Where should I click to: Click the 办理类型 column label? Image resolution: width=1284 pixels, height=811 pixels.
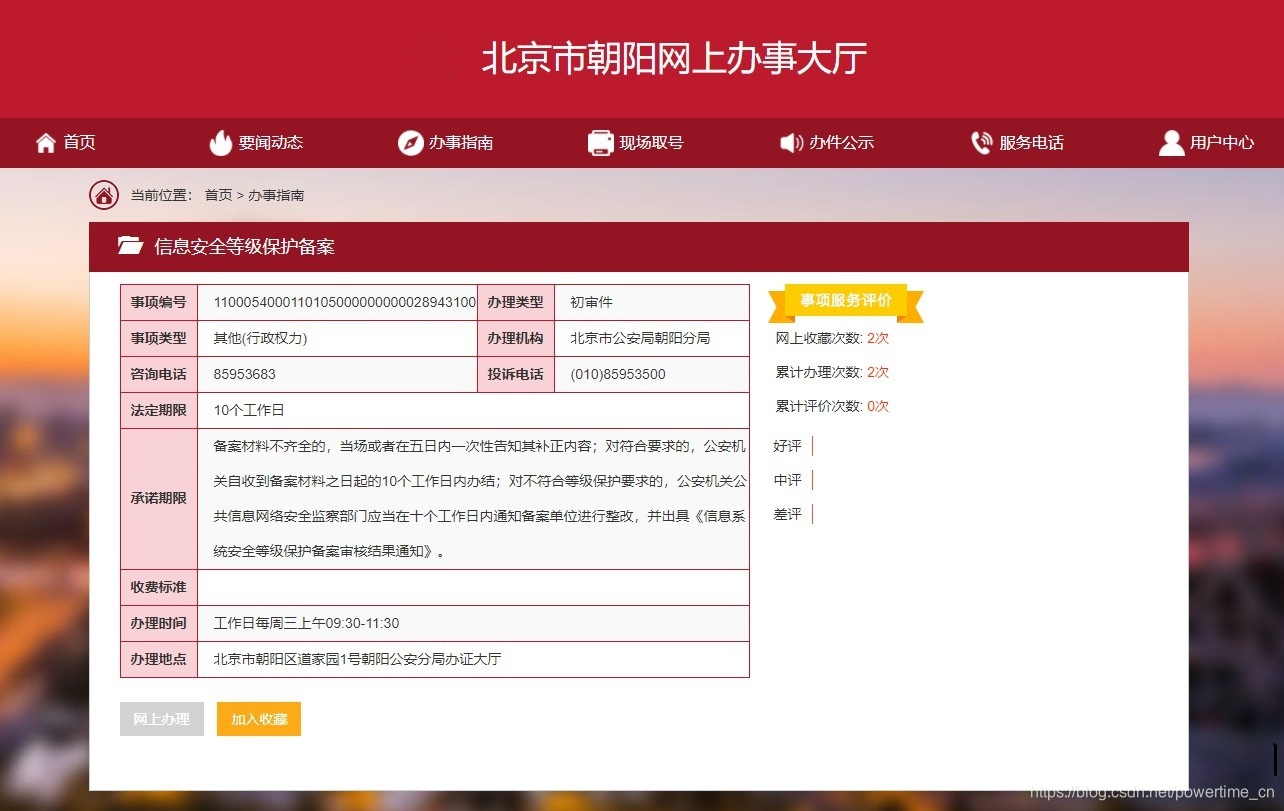tap(515, 303)
